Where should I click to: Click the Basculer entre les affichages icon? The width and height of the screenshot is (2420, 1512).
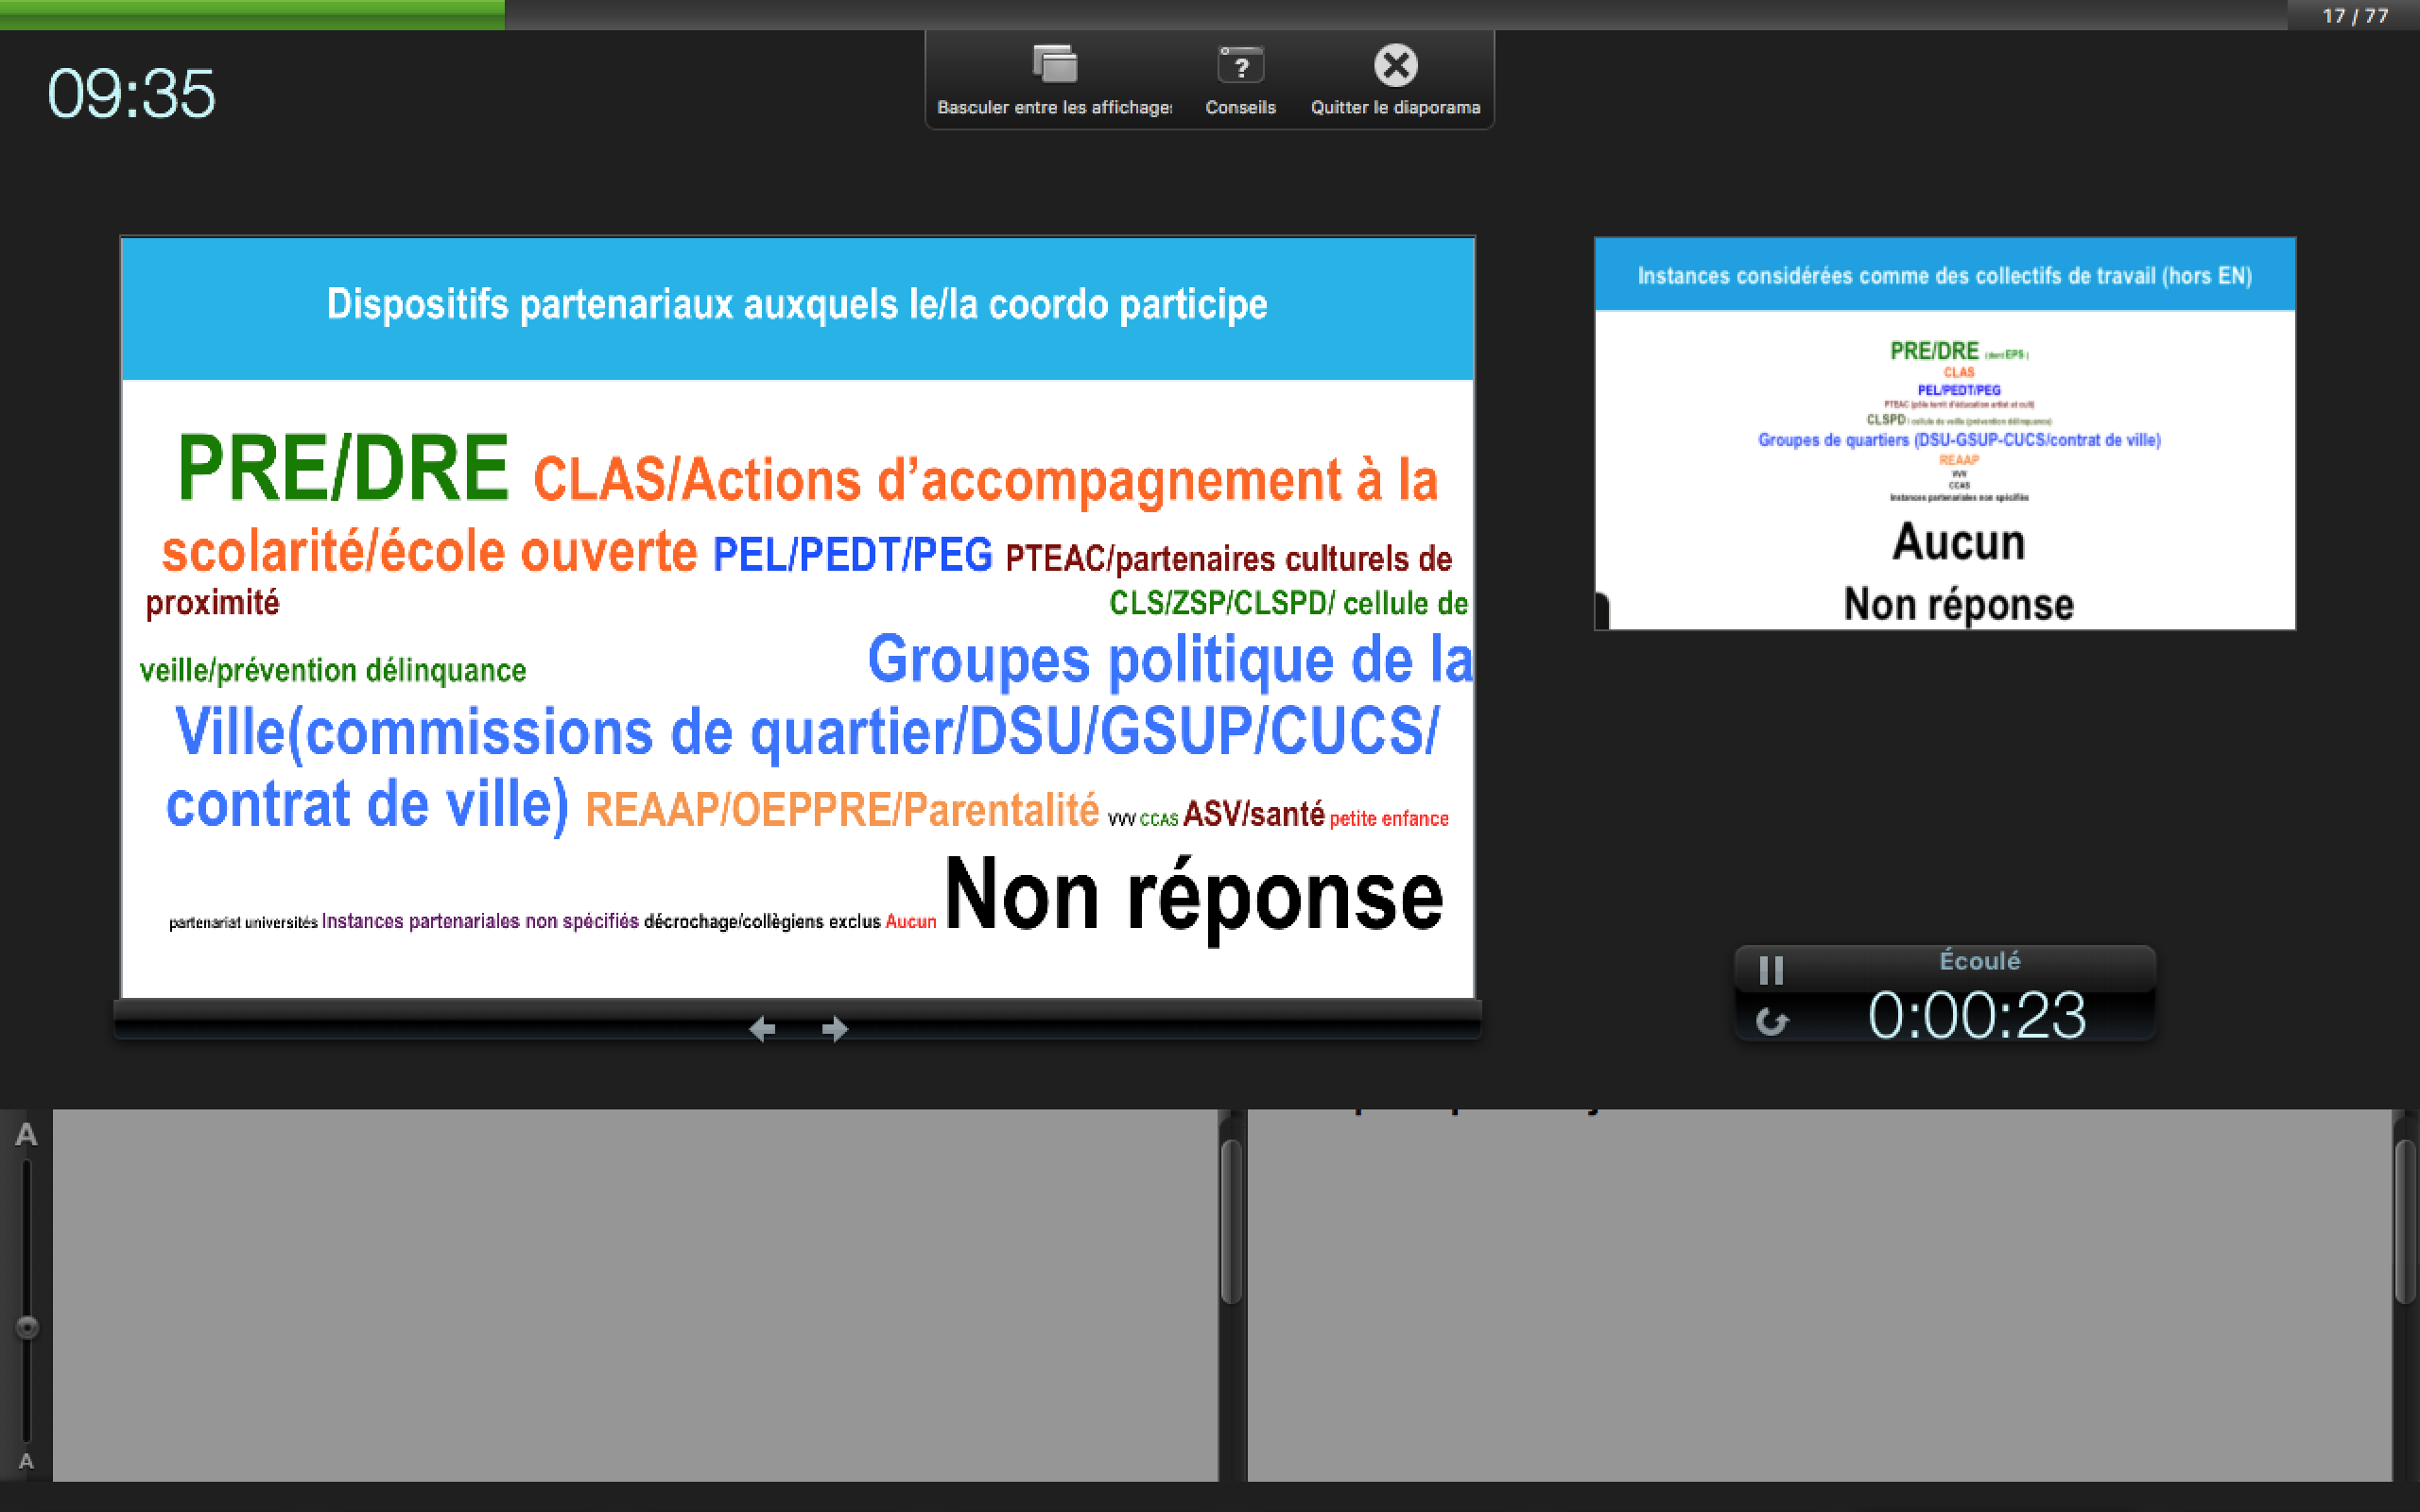coord(1054,66)
